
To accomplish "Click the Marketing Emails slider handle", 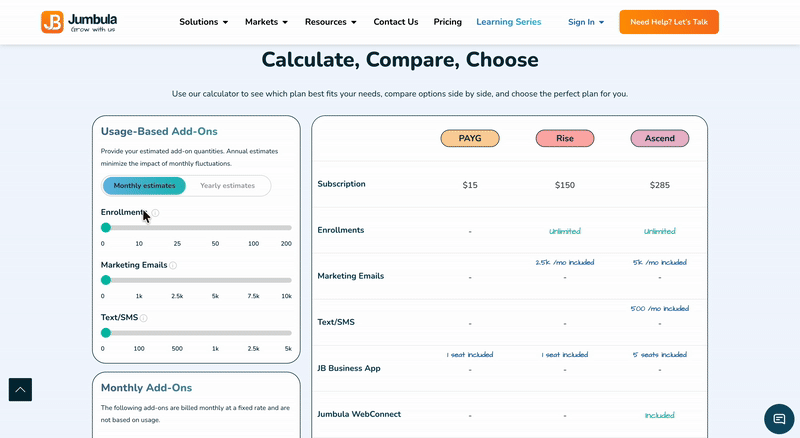I will point(106,280).
